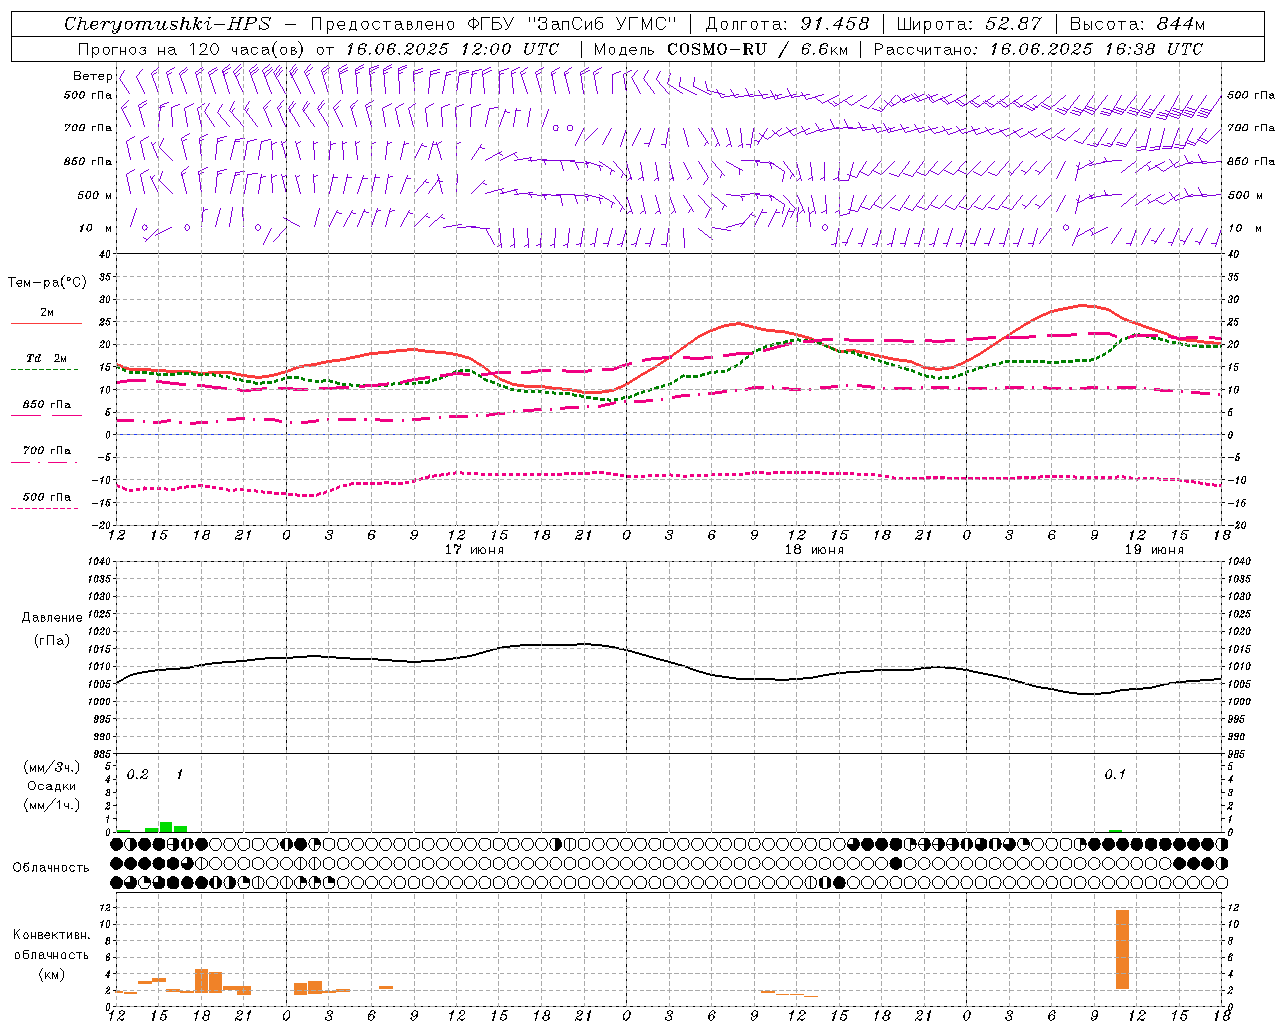
Task: Click the dashed line sample under Td 2м
Action: click(44, 369)
